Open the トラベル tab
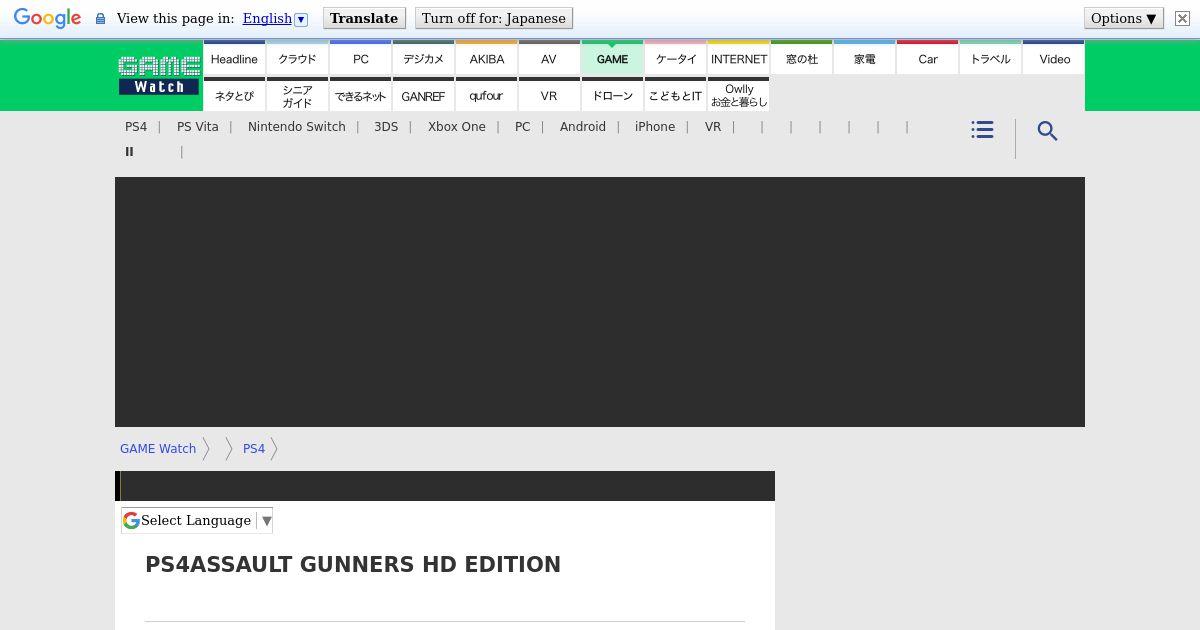Image resolution: width=1200 pixels, height=630 pixels. (990, 58)
